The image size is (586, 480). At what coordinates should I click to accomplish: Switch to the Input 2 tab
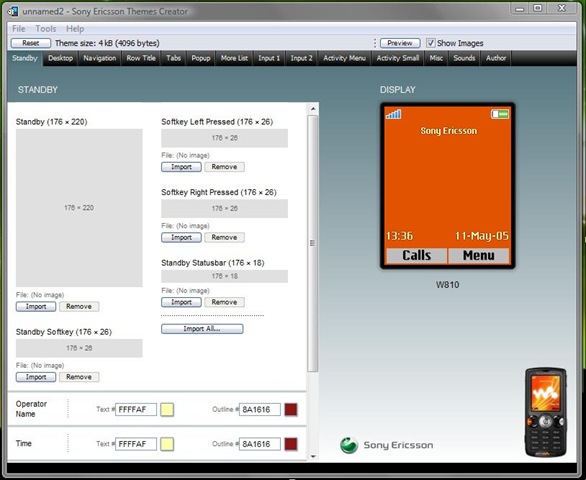click(x=301, y=58)
